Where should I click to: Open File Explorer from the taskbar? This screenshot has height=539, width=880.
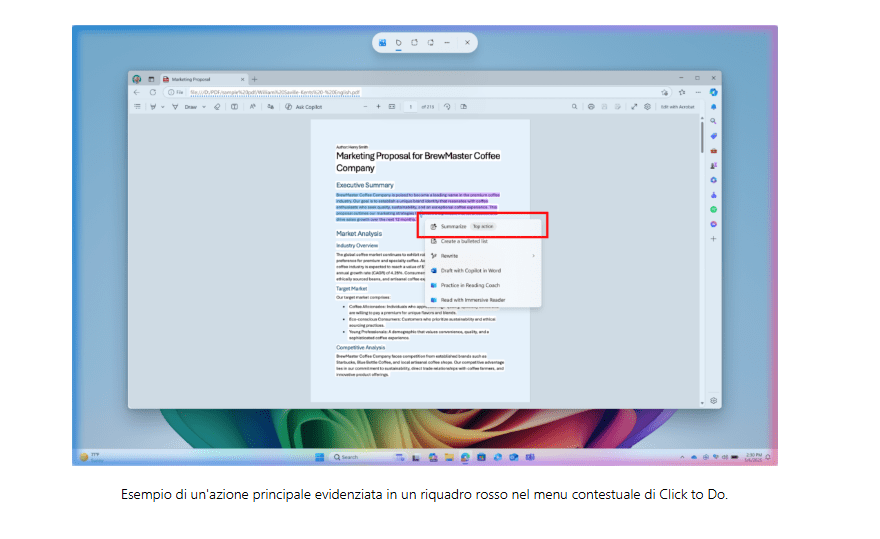(x=449, y=457)
